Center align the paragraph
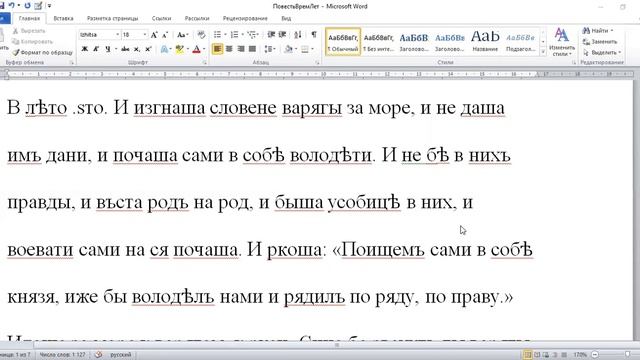Image resolution: width=640 pixels, height=360 pixels. pos(229,49)
